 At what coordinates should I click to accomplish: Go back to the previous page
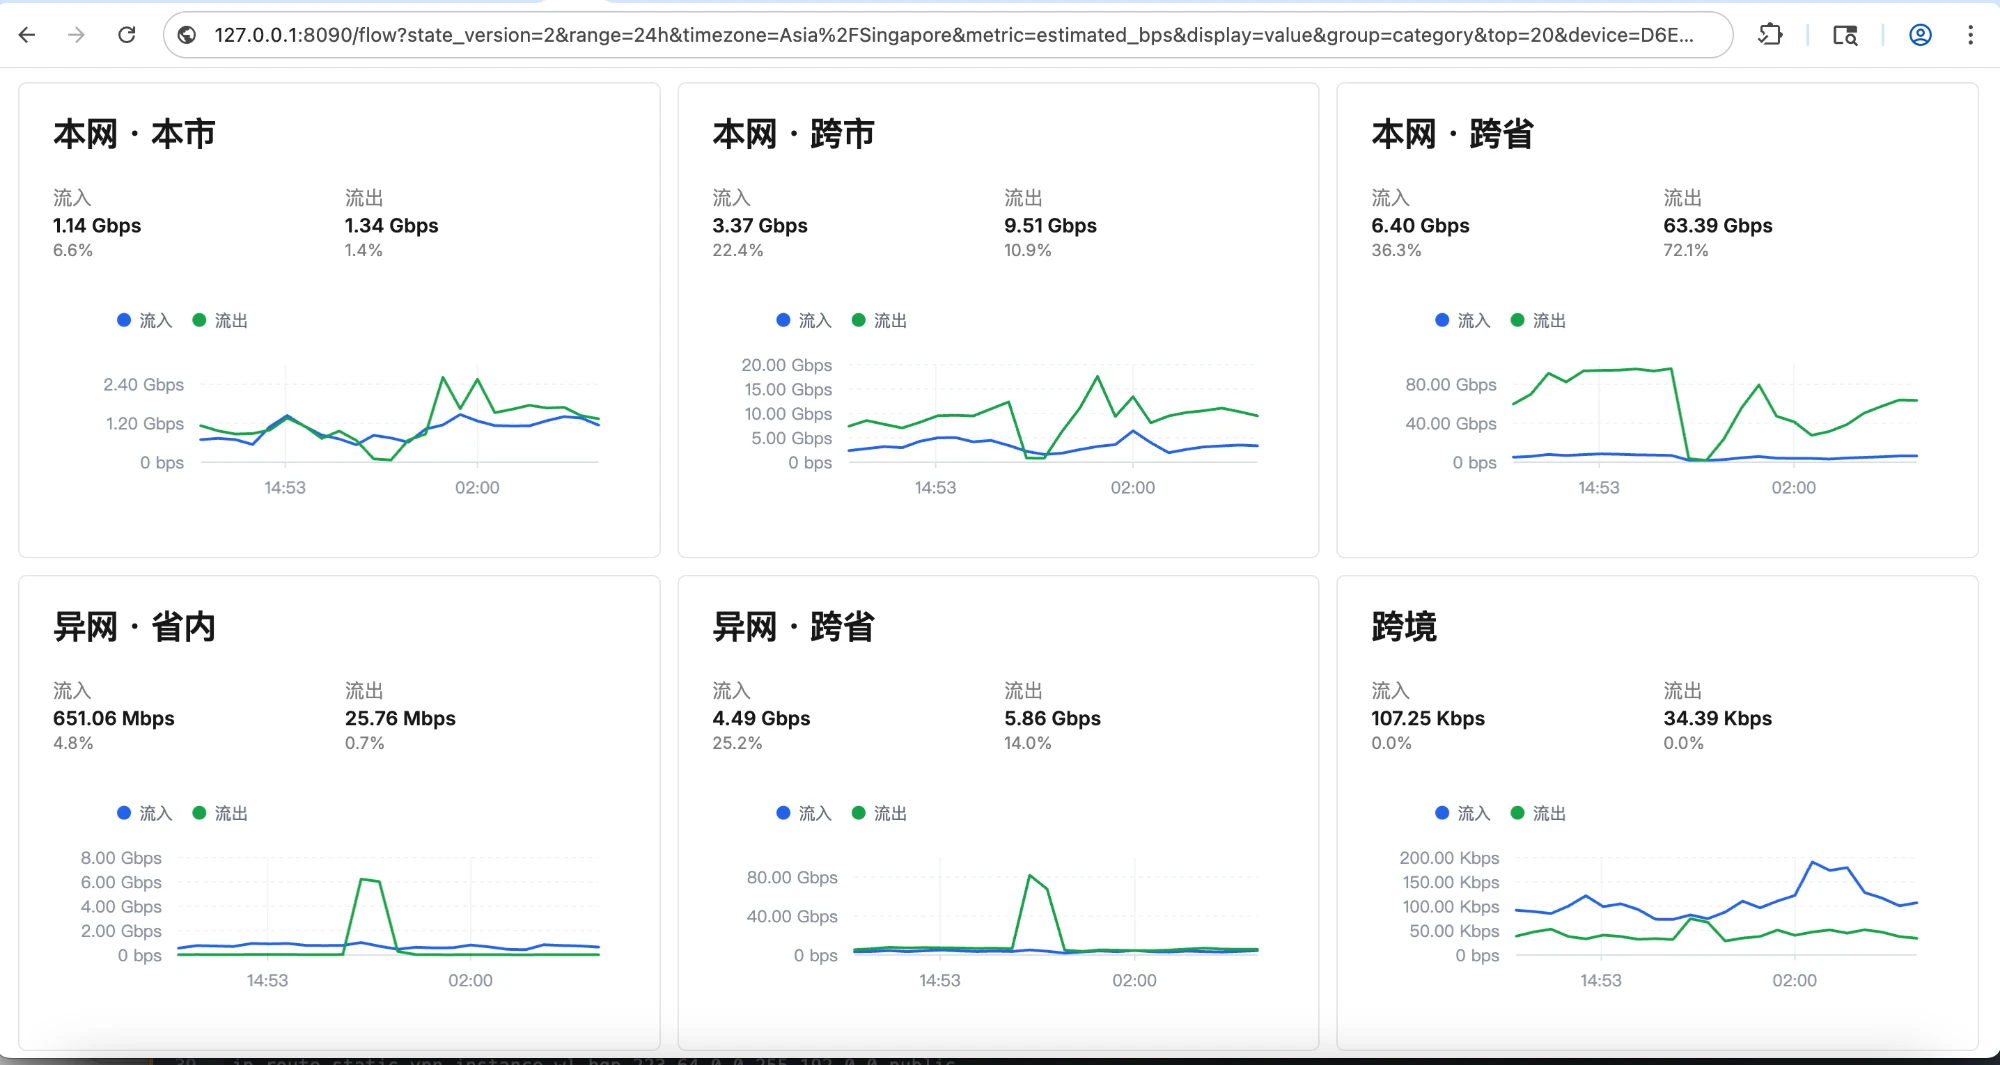pos(27,35)
